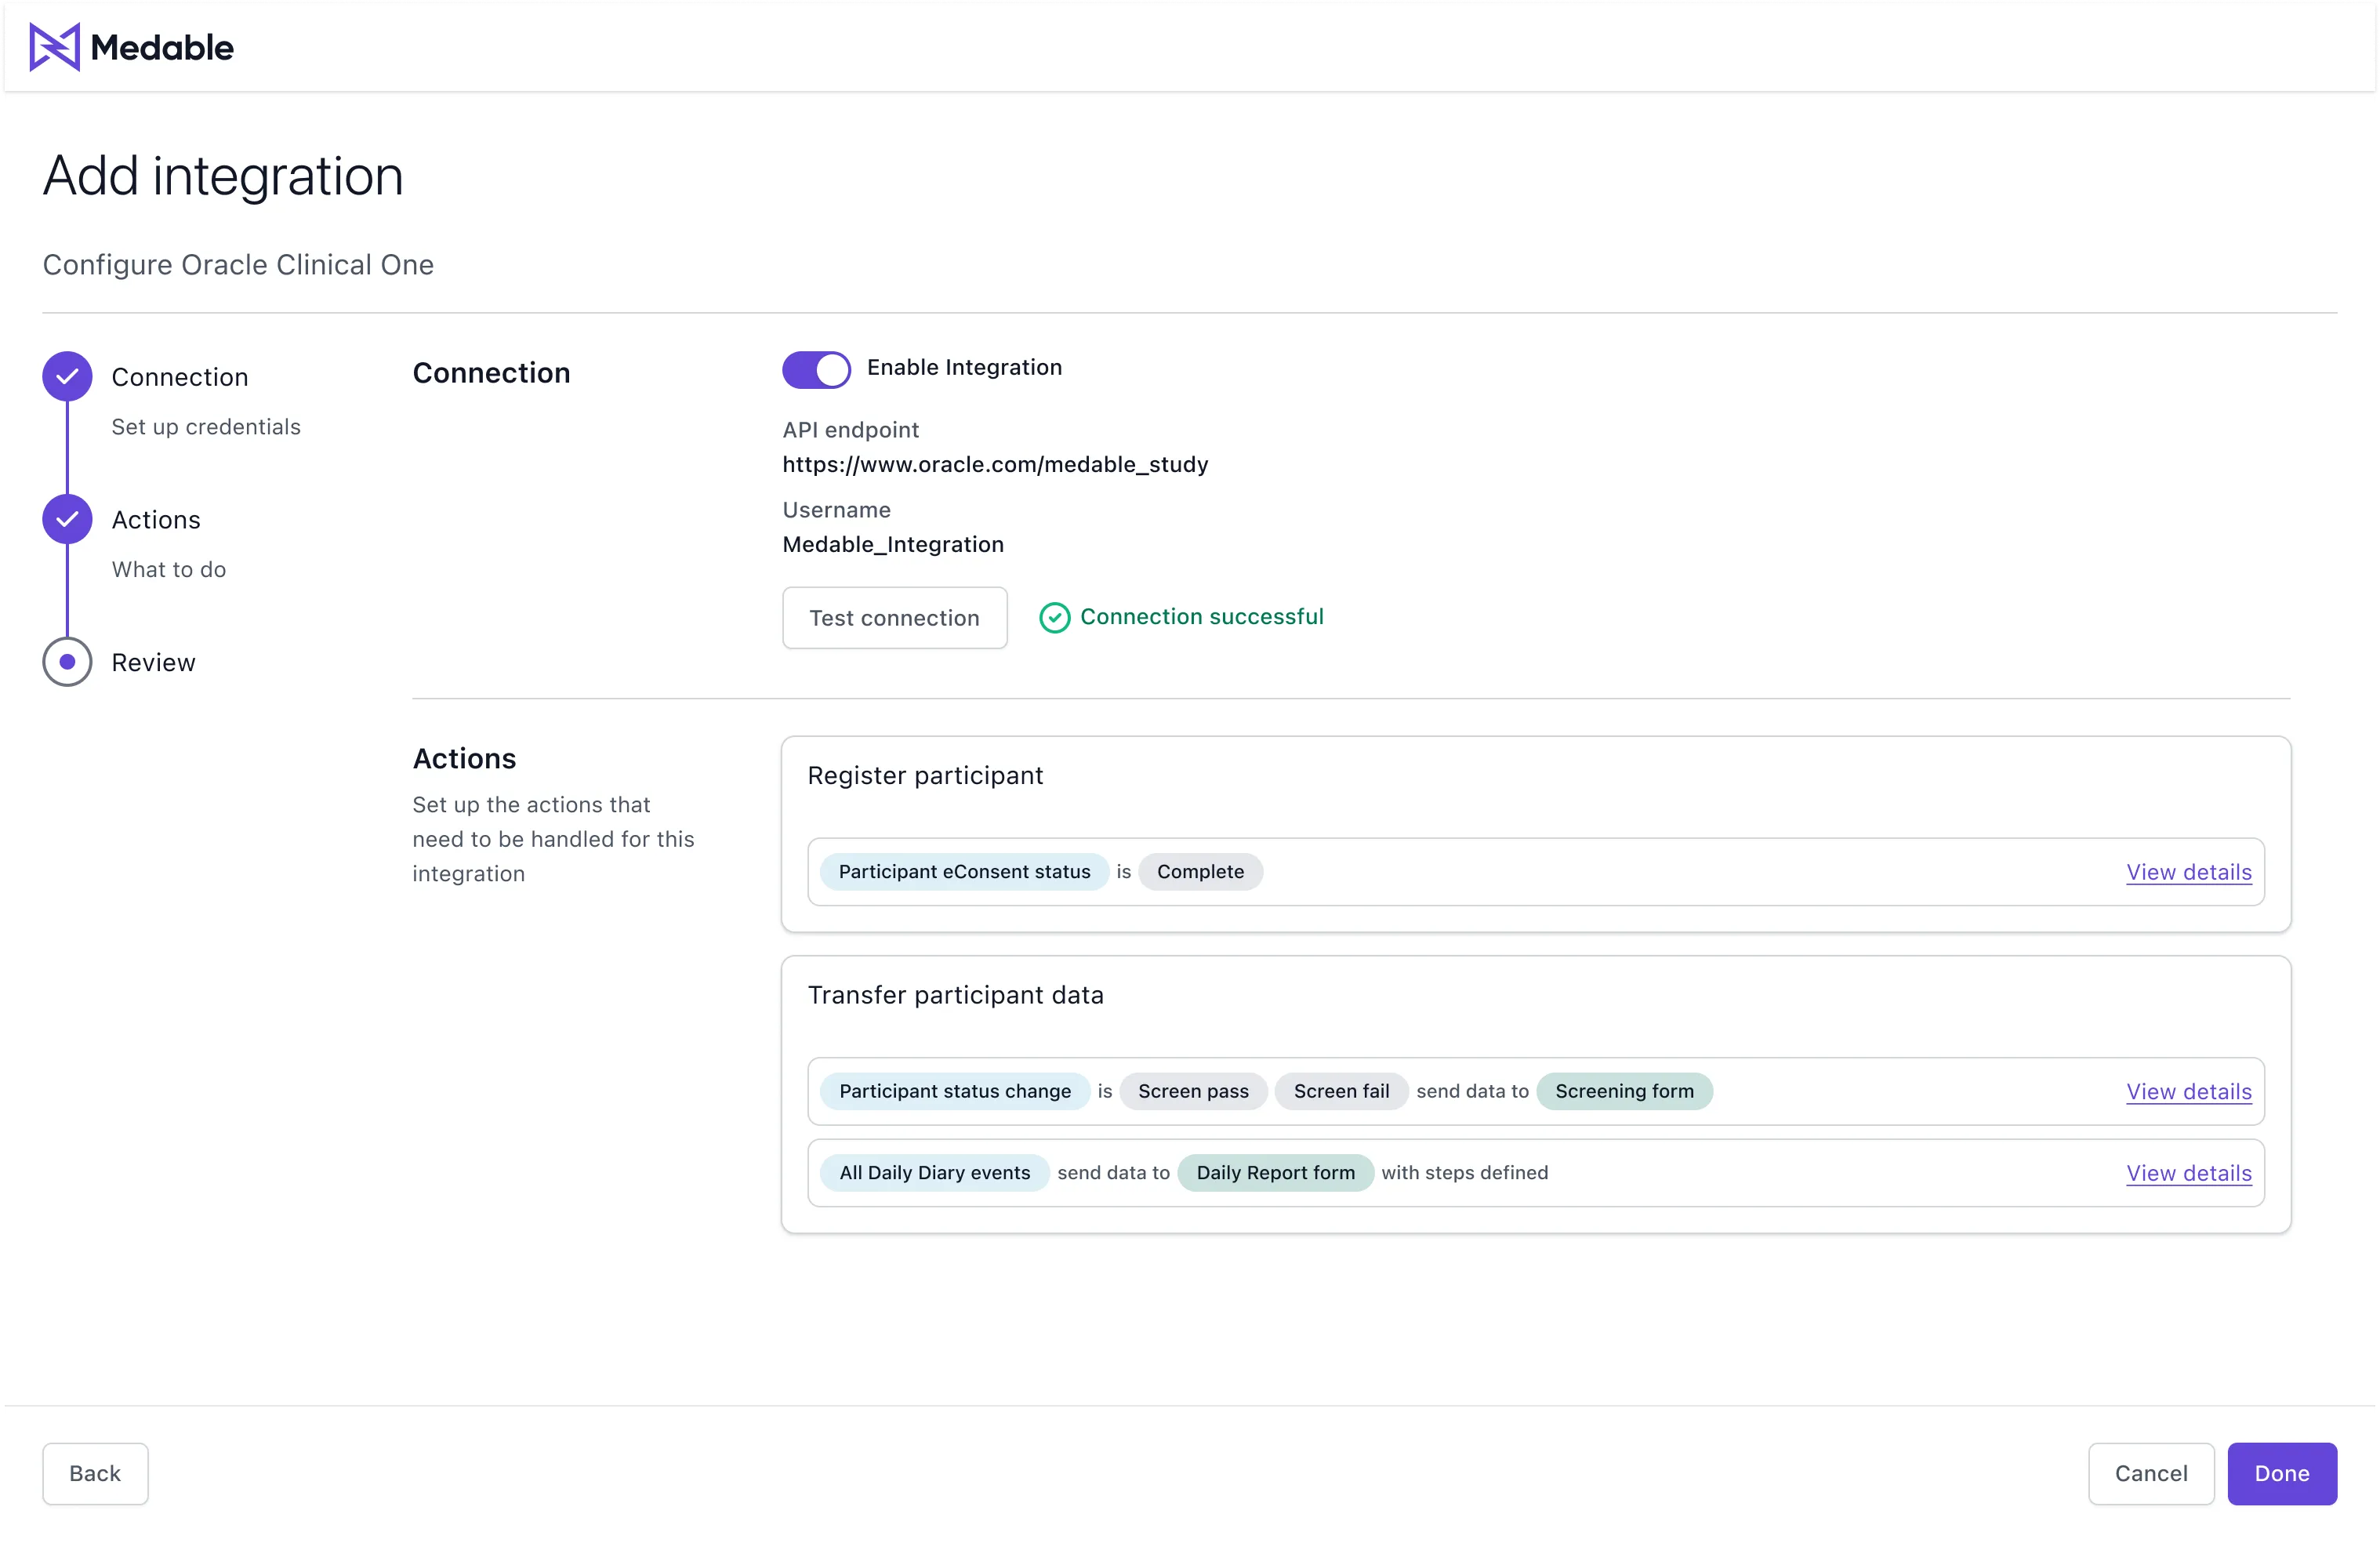Viewport: 2380px width, 1543px height.
Task: View details for Participant status change rule
Action: point(2189,1091)
